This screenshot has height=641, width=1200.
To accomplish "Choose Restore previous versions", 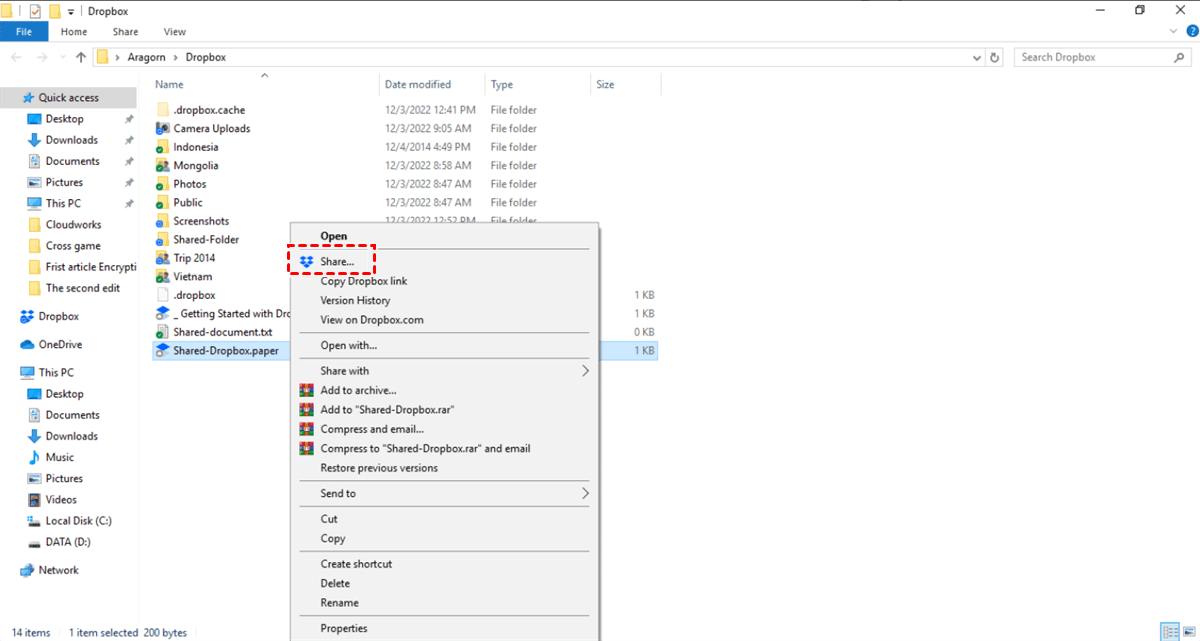I will 379,468.
